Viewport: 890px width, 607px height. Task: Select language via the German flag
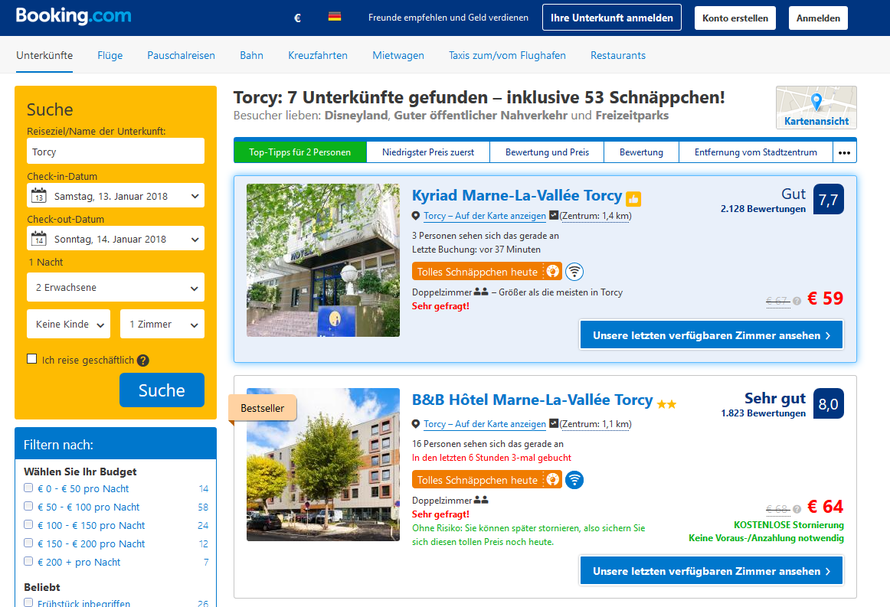click(335, 17)
